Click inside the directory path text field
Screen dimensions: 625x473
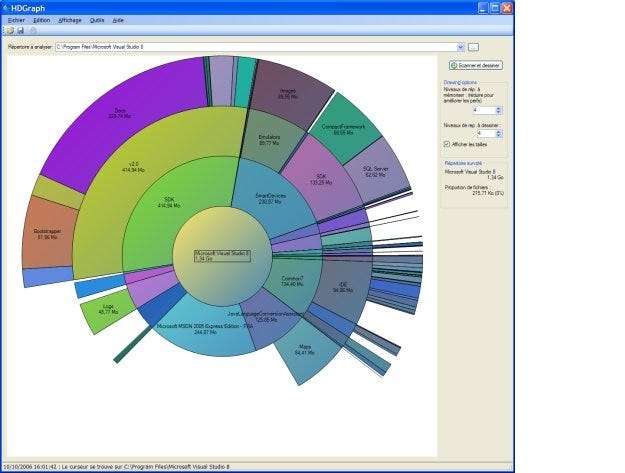tap(250, 47)
